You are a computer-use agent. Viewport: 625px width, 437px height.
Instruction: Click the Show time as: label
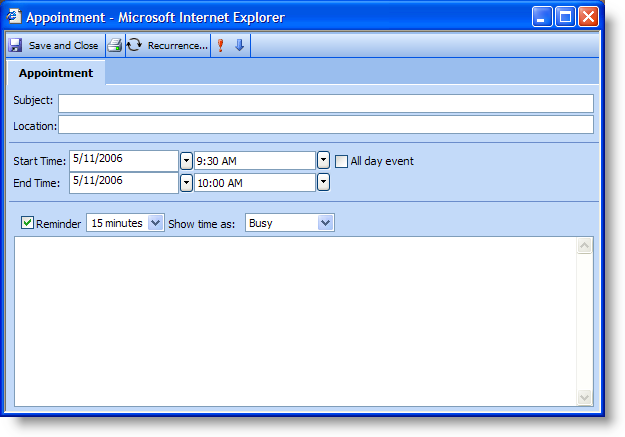tap(202, 224)
